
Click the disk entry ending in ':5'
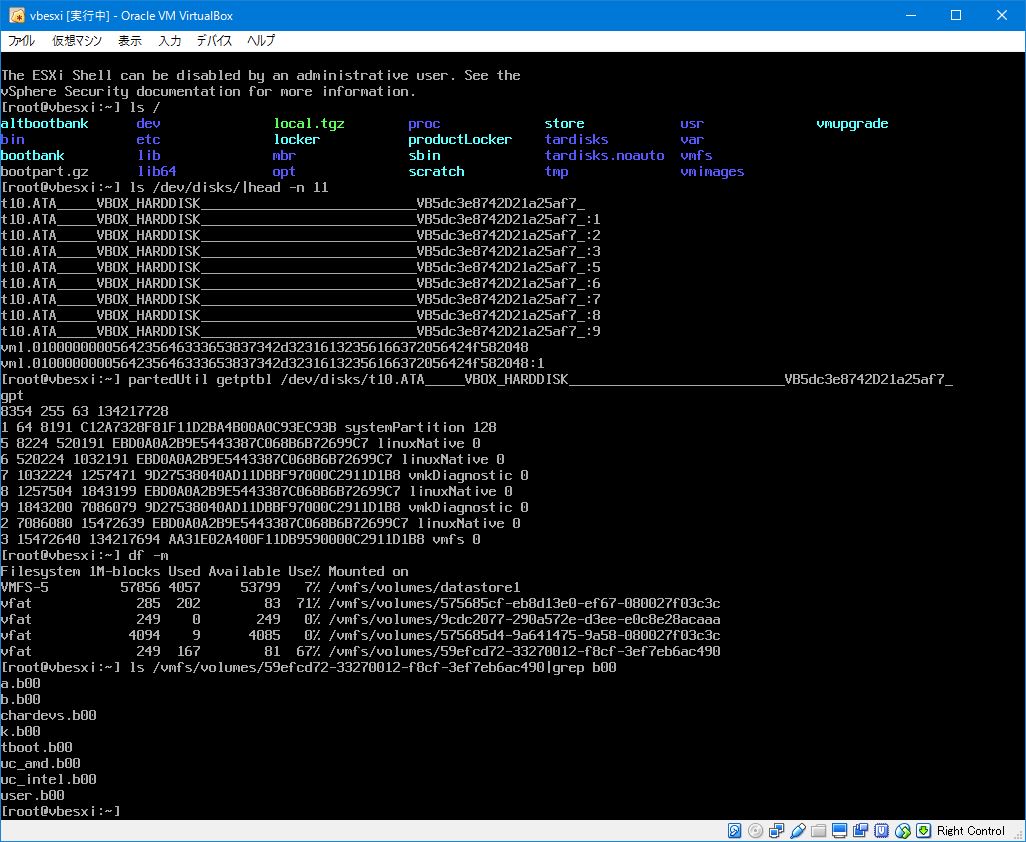coord(301,268)
